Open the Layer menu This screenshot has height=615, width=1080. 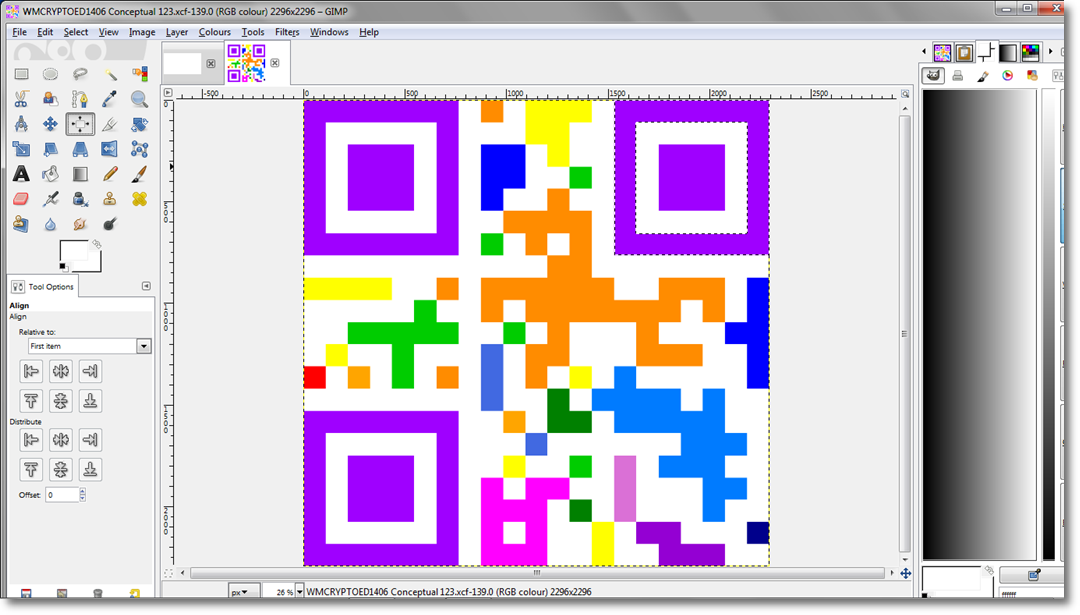point(176,32)
